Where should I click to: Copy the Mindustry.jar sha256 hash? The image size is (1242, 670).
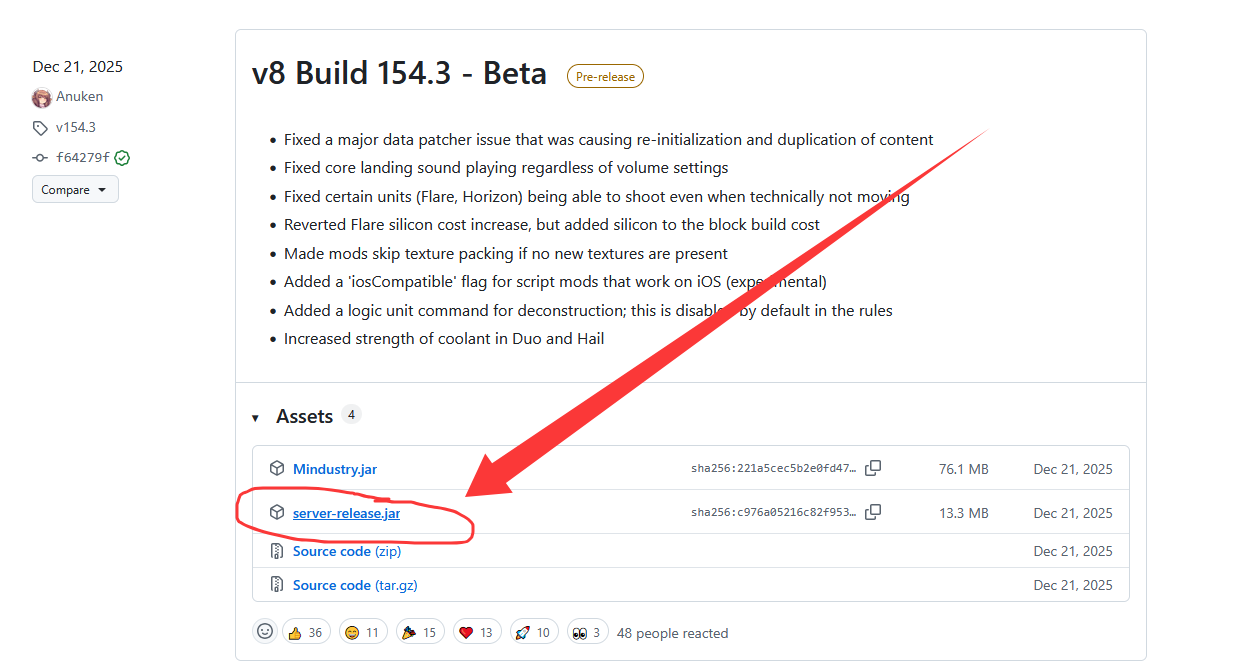[873, 468]
